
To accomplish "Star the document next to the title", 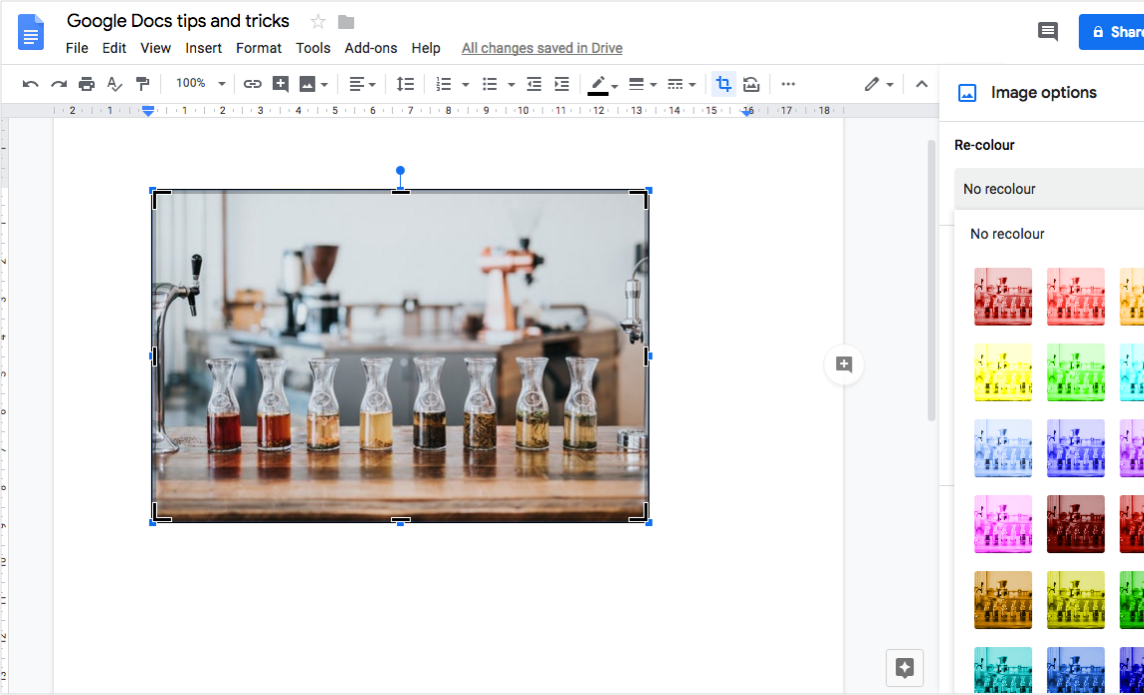I will [318, 22].
